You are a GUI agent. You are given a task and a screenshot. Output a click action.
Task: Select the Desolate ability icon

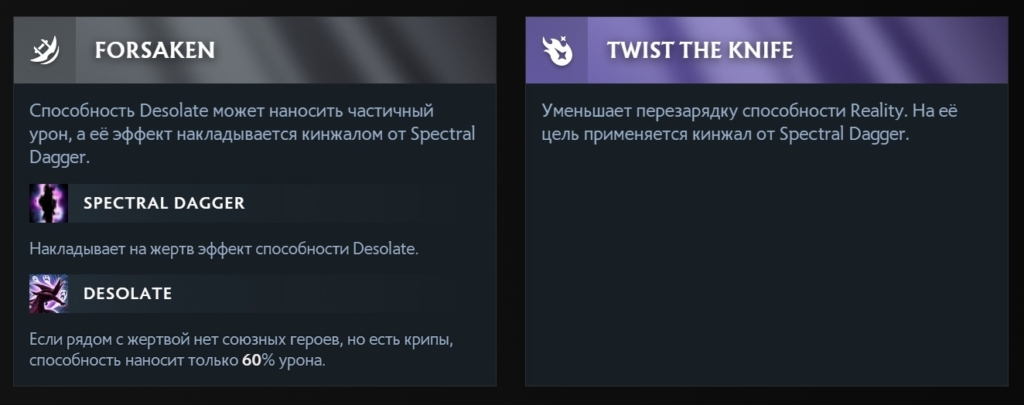click(49, 294)
